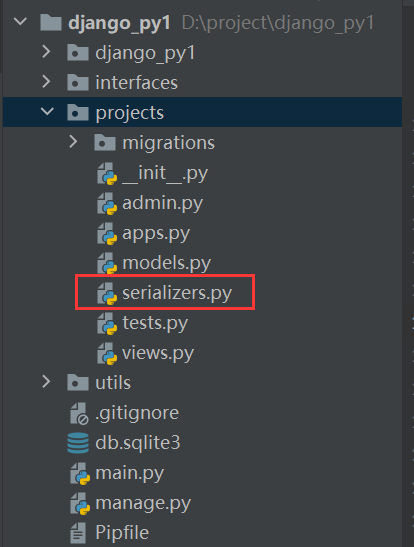Click the Pipfile text file icon

point(78,533)
